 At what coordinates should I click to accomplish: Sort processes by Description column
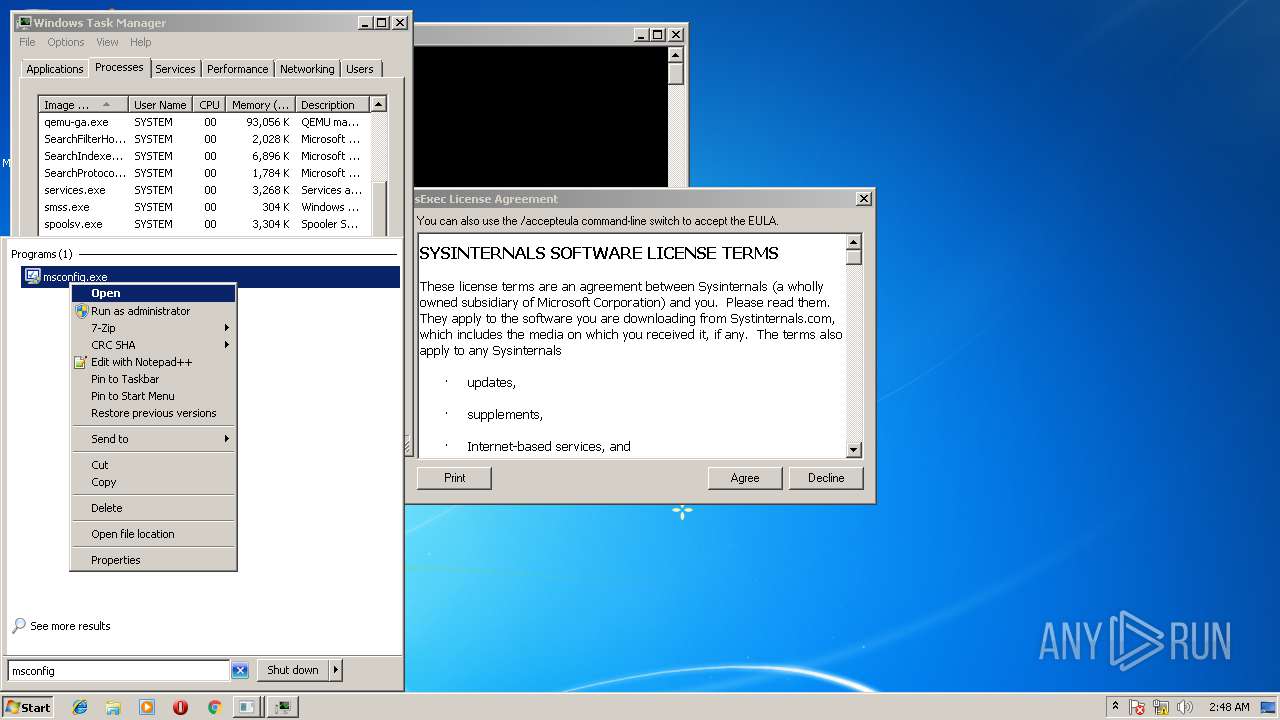332,105
